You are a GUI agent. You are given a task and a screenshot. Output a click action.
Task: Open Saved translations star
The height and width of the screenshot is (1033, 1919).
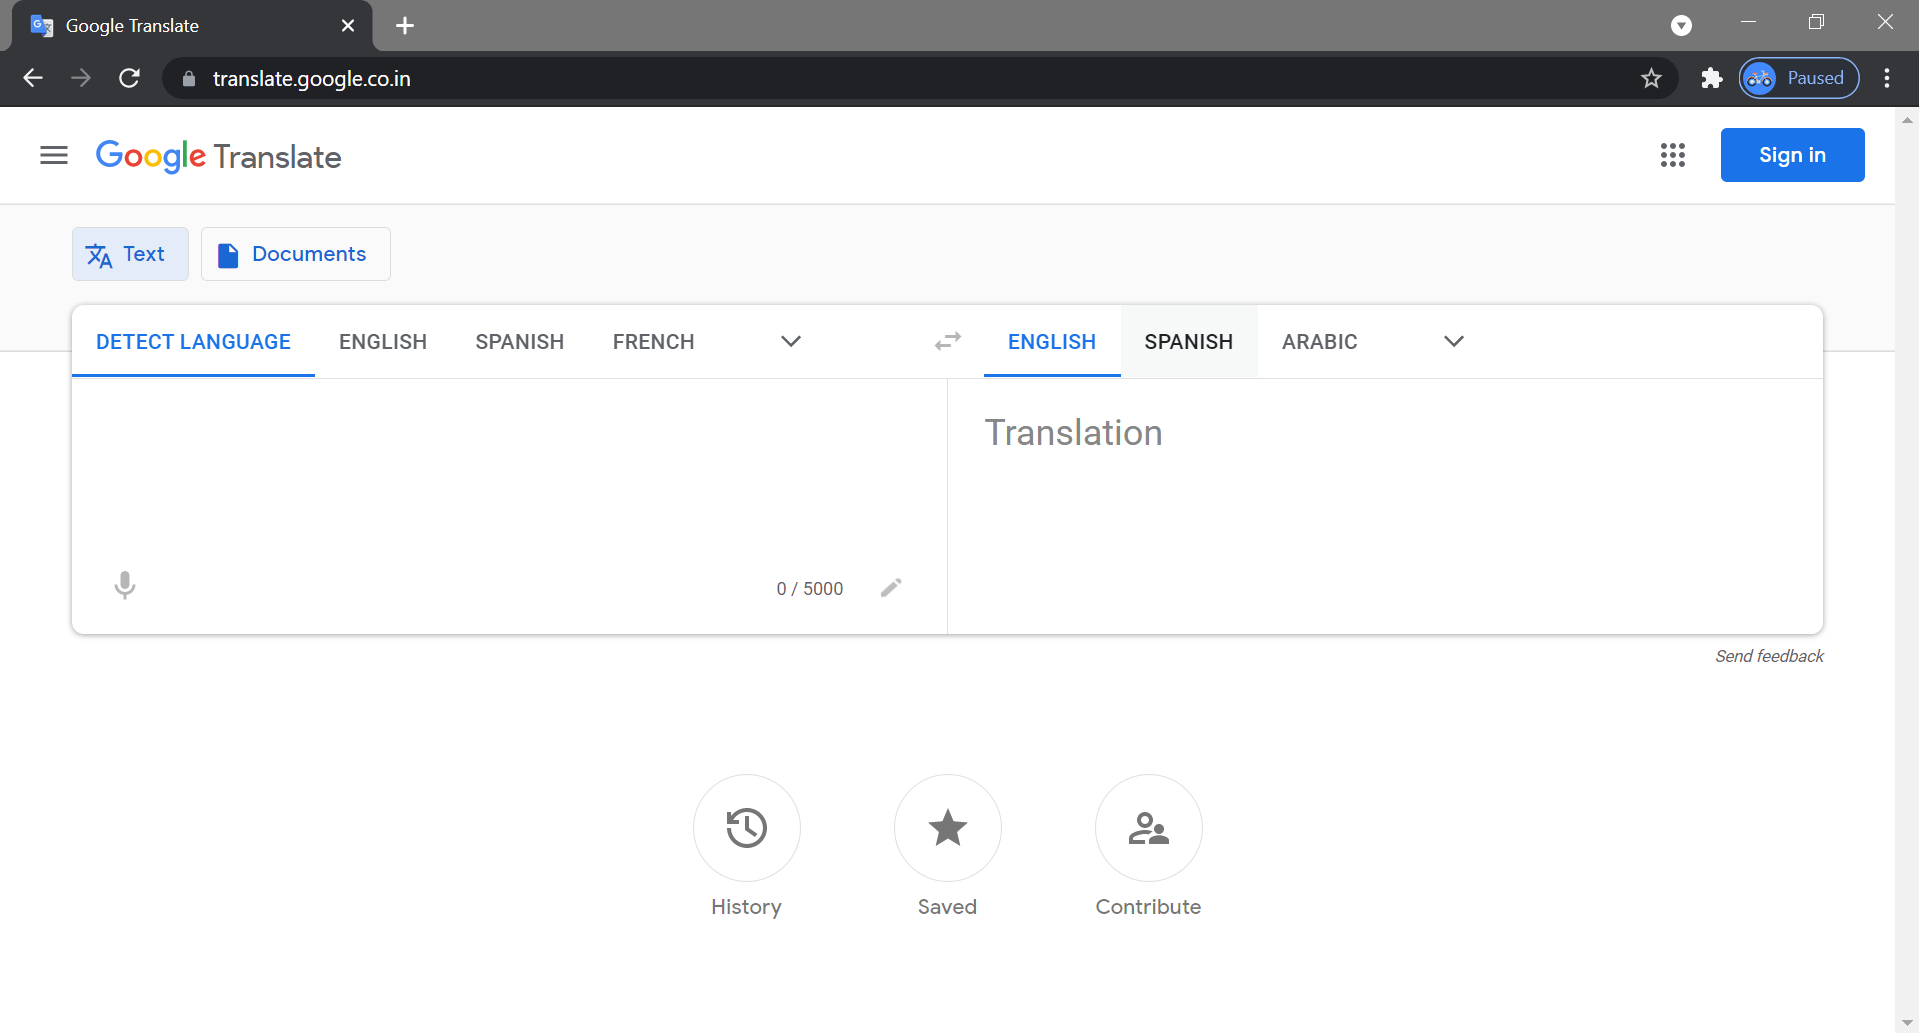[947, 828]
